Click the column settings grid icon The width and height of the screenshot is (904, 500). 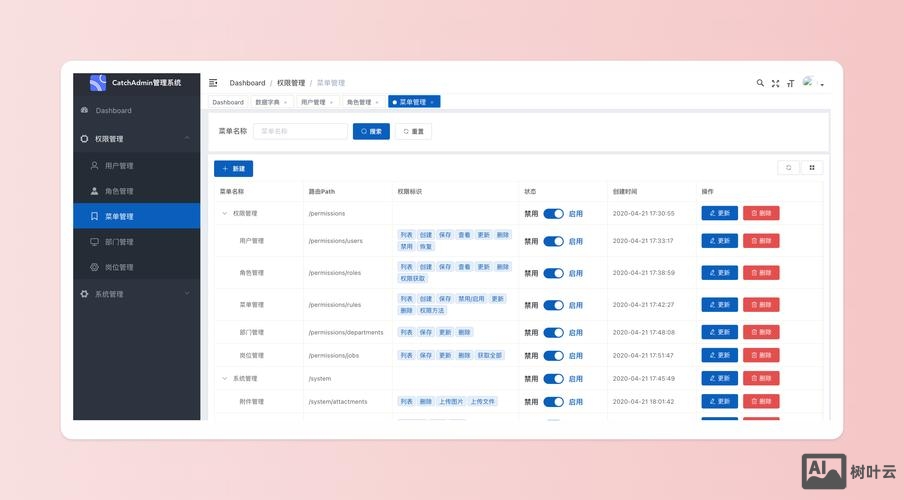point(812,168)
